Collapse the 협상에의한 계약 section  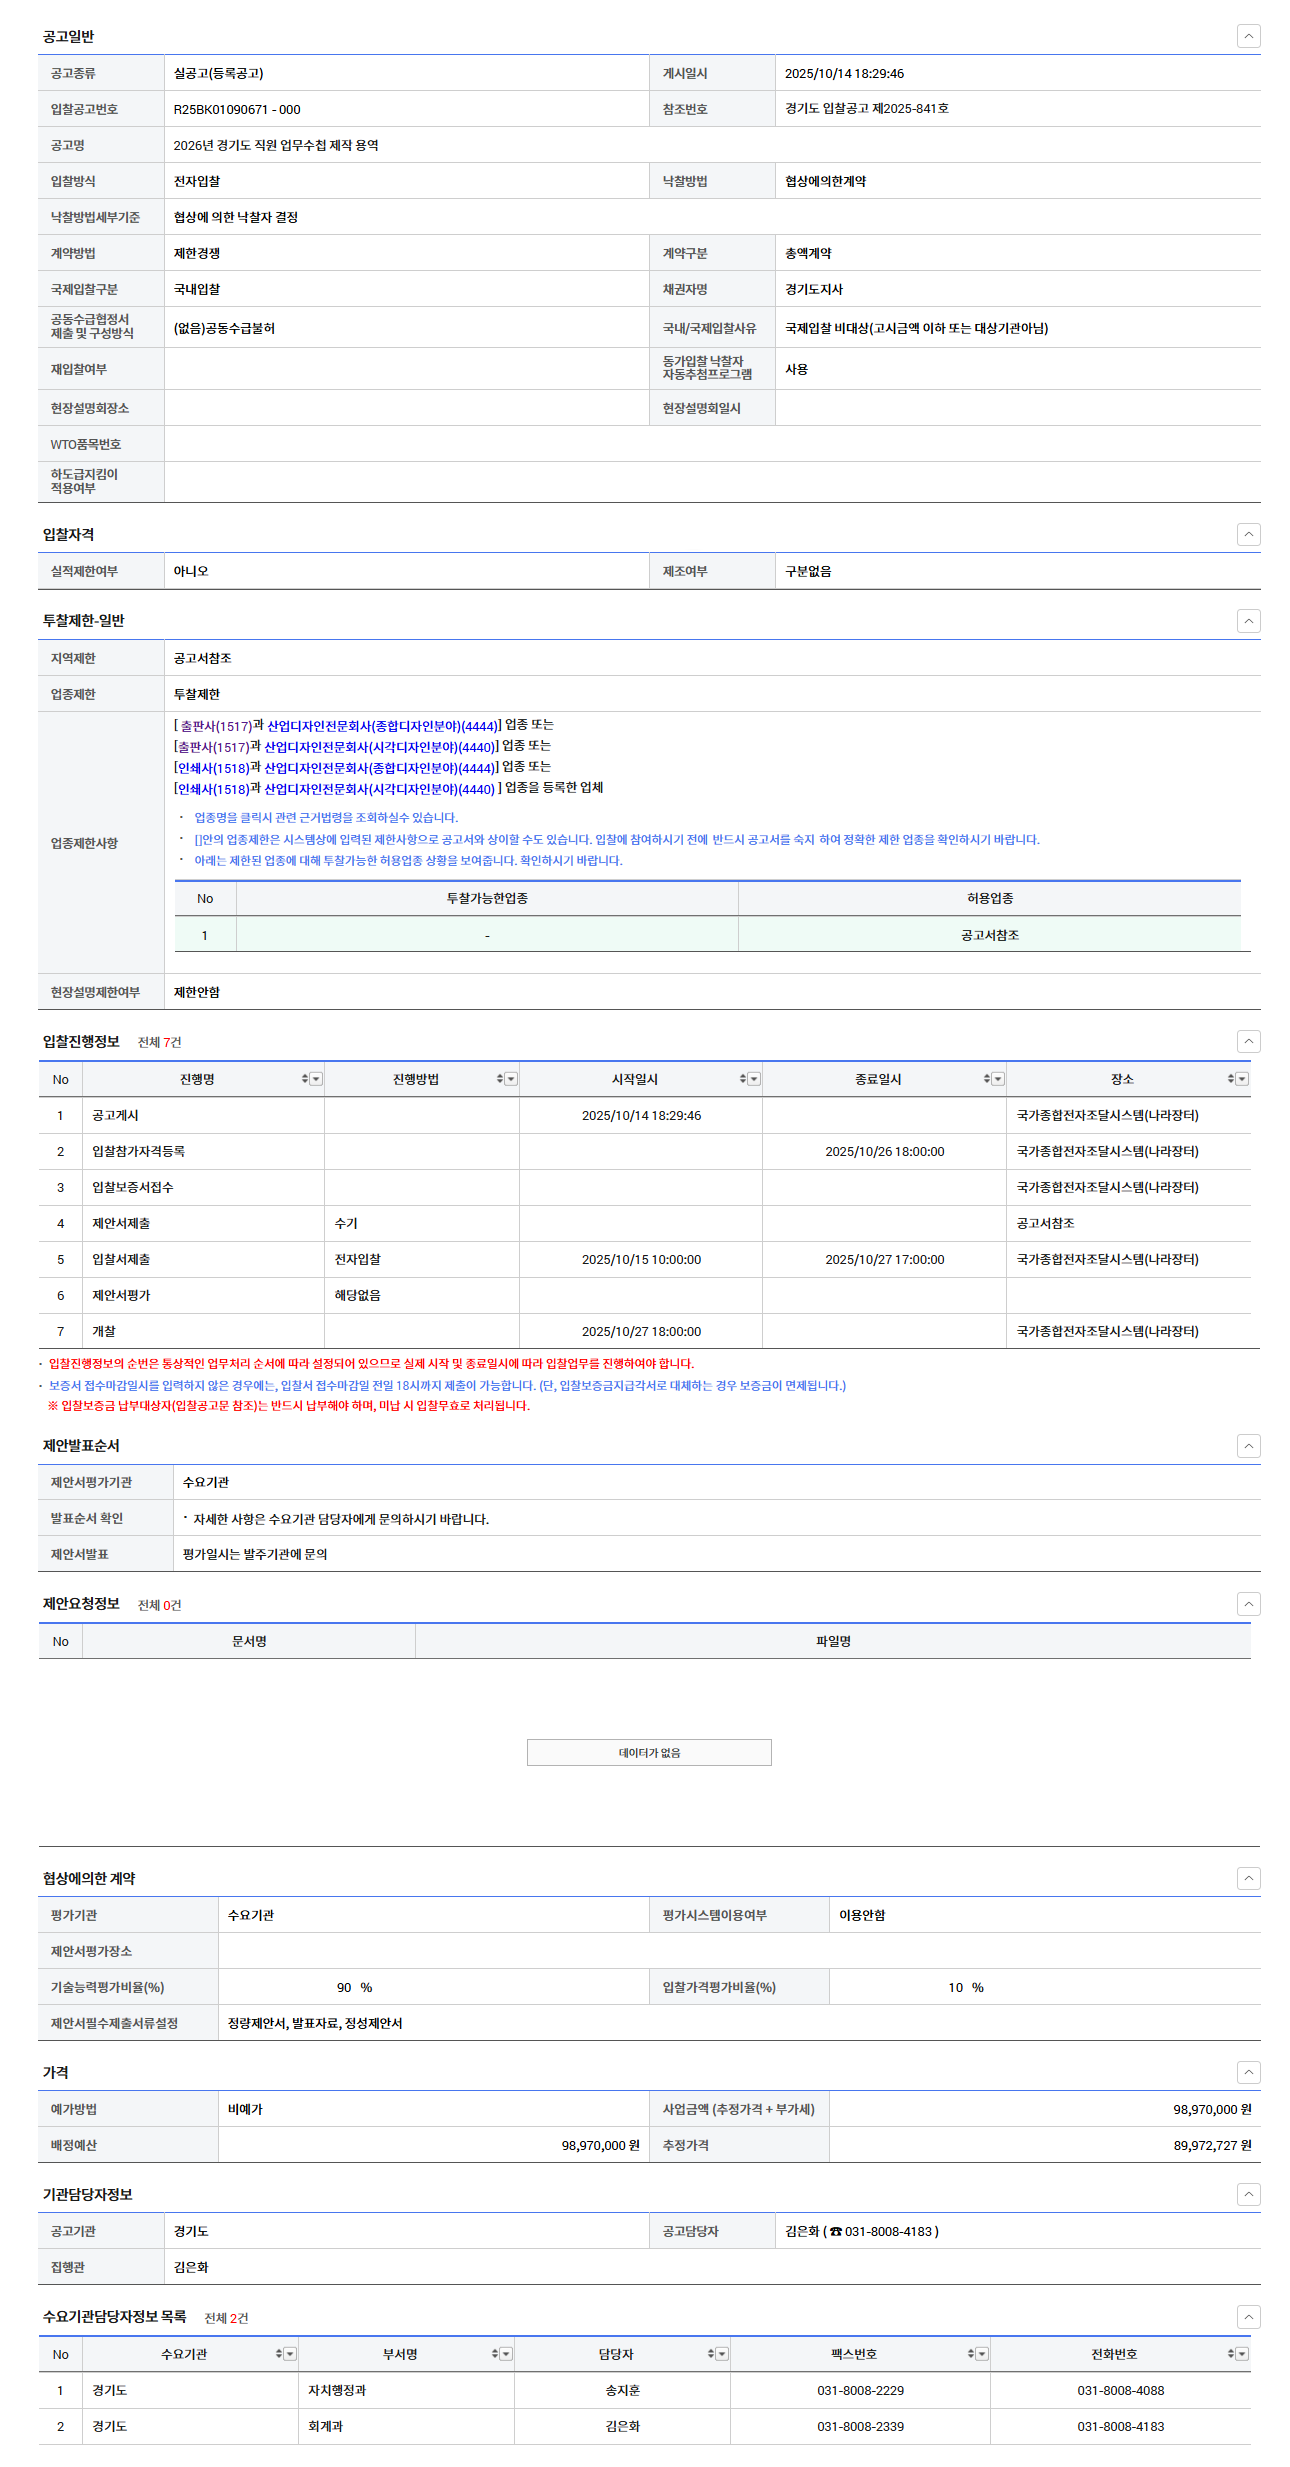click(x=1248, y=1878)
